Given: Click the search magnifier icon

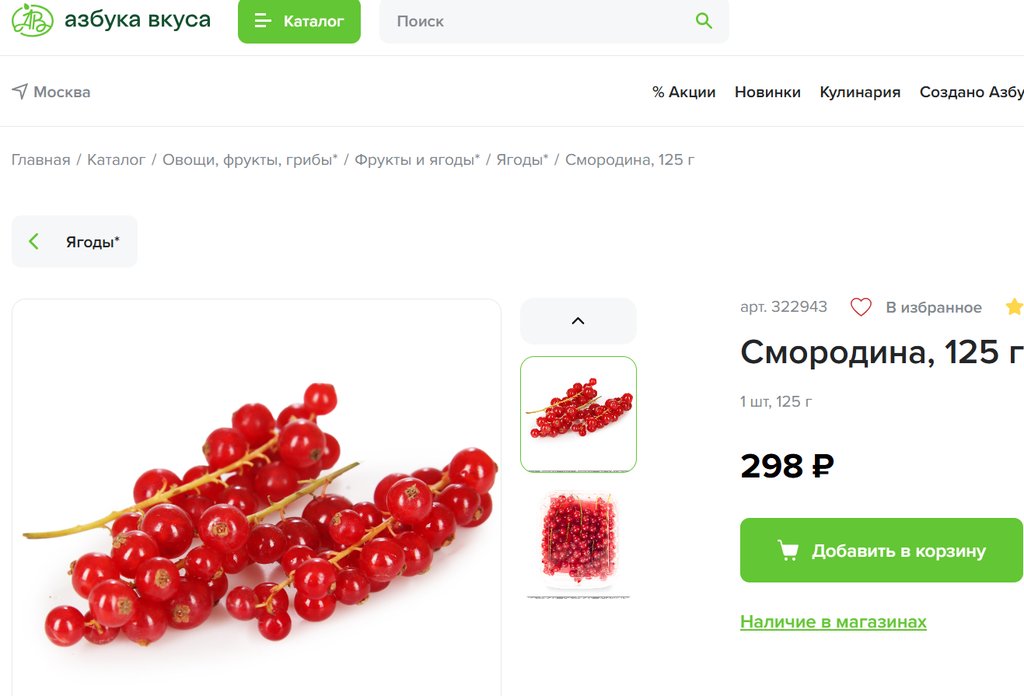Looking at the screenshot, I should (x=703, y=21).
